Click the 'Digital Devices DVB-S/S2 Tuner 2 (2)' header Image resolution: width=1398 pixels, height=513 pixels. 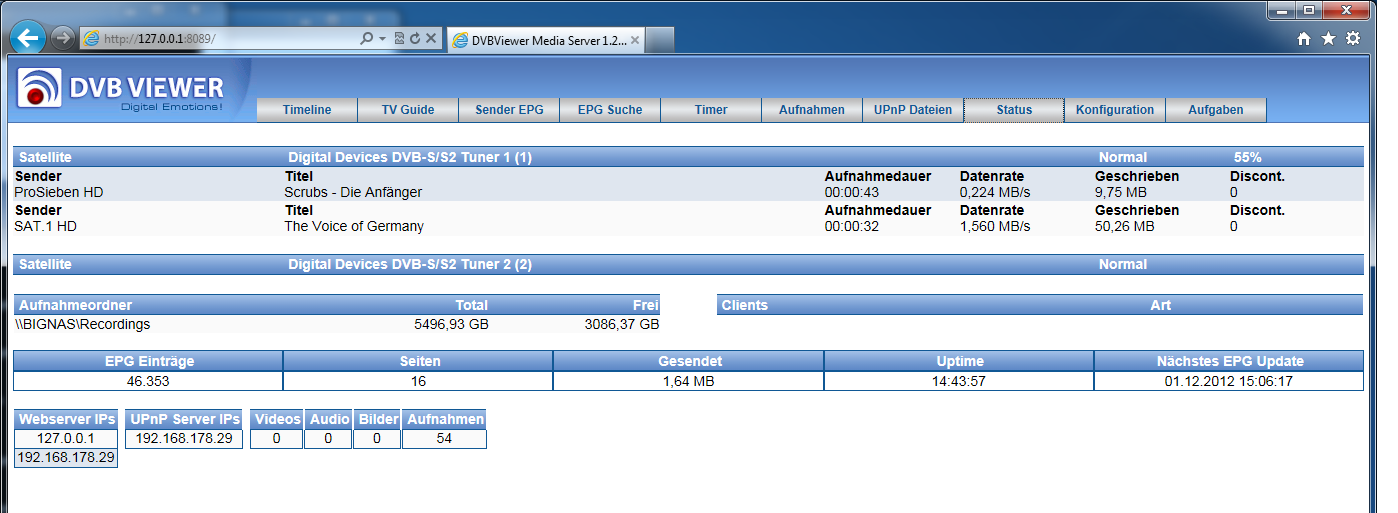click(410, 264)
